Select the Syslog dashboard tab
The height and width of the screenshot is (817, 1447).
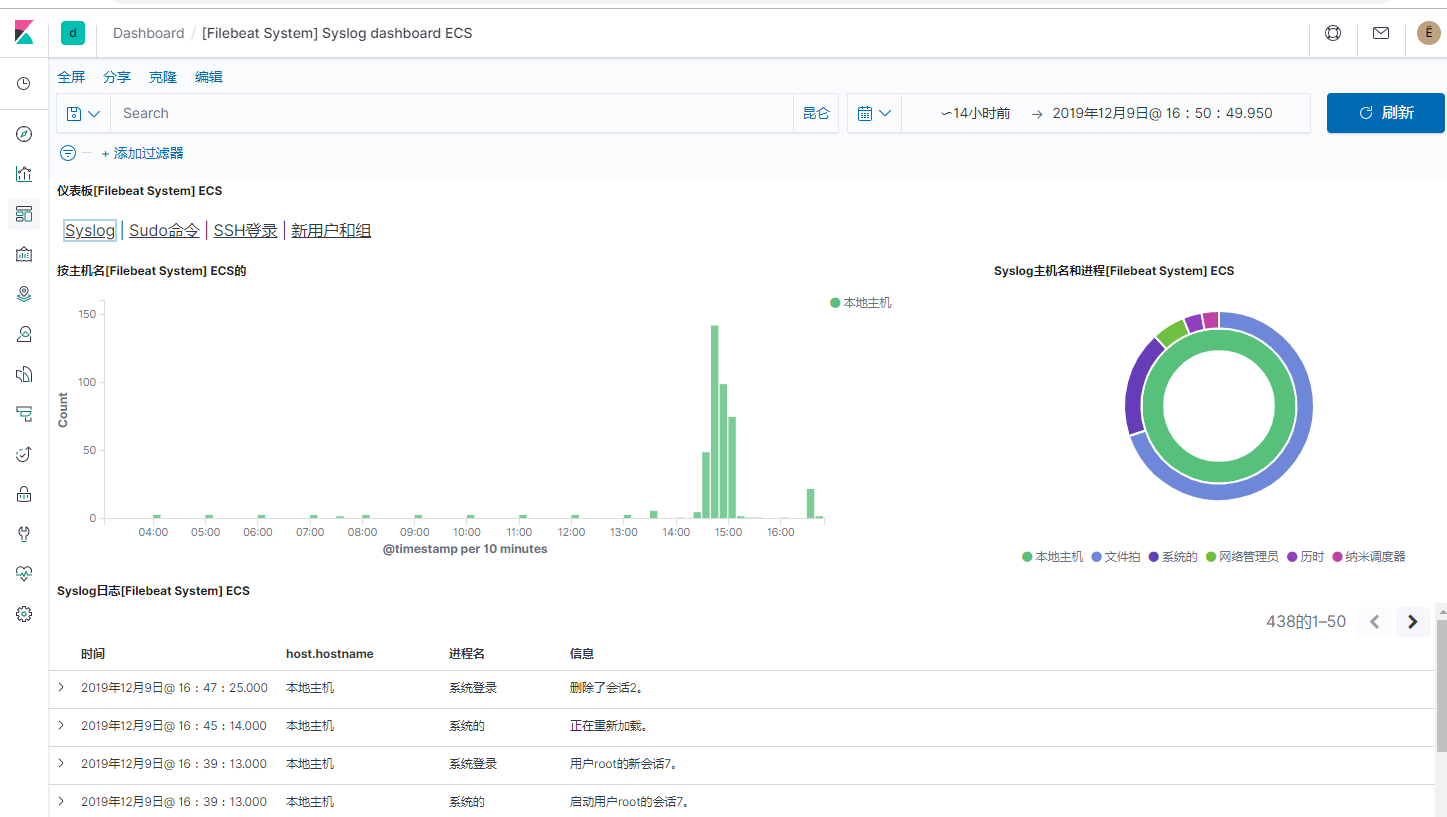tap(90, 231)
